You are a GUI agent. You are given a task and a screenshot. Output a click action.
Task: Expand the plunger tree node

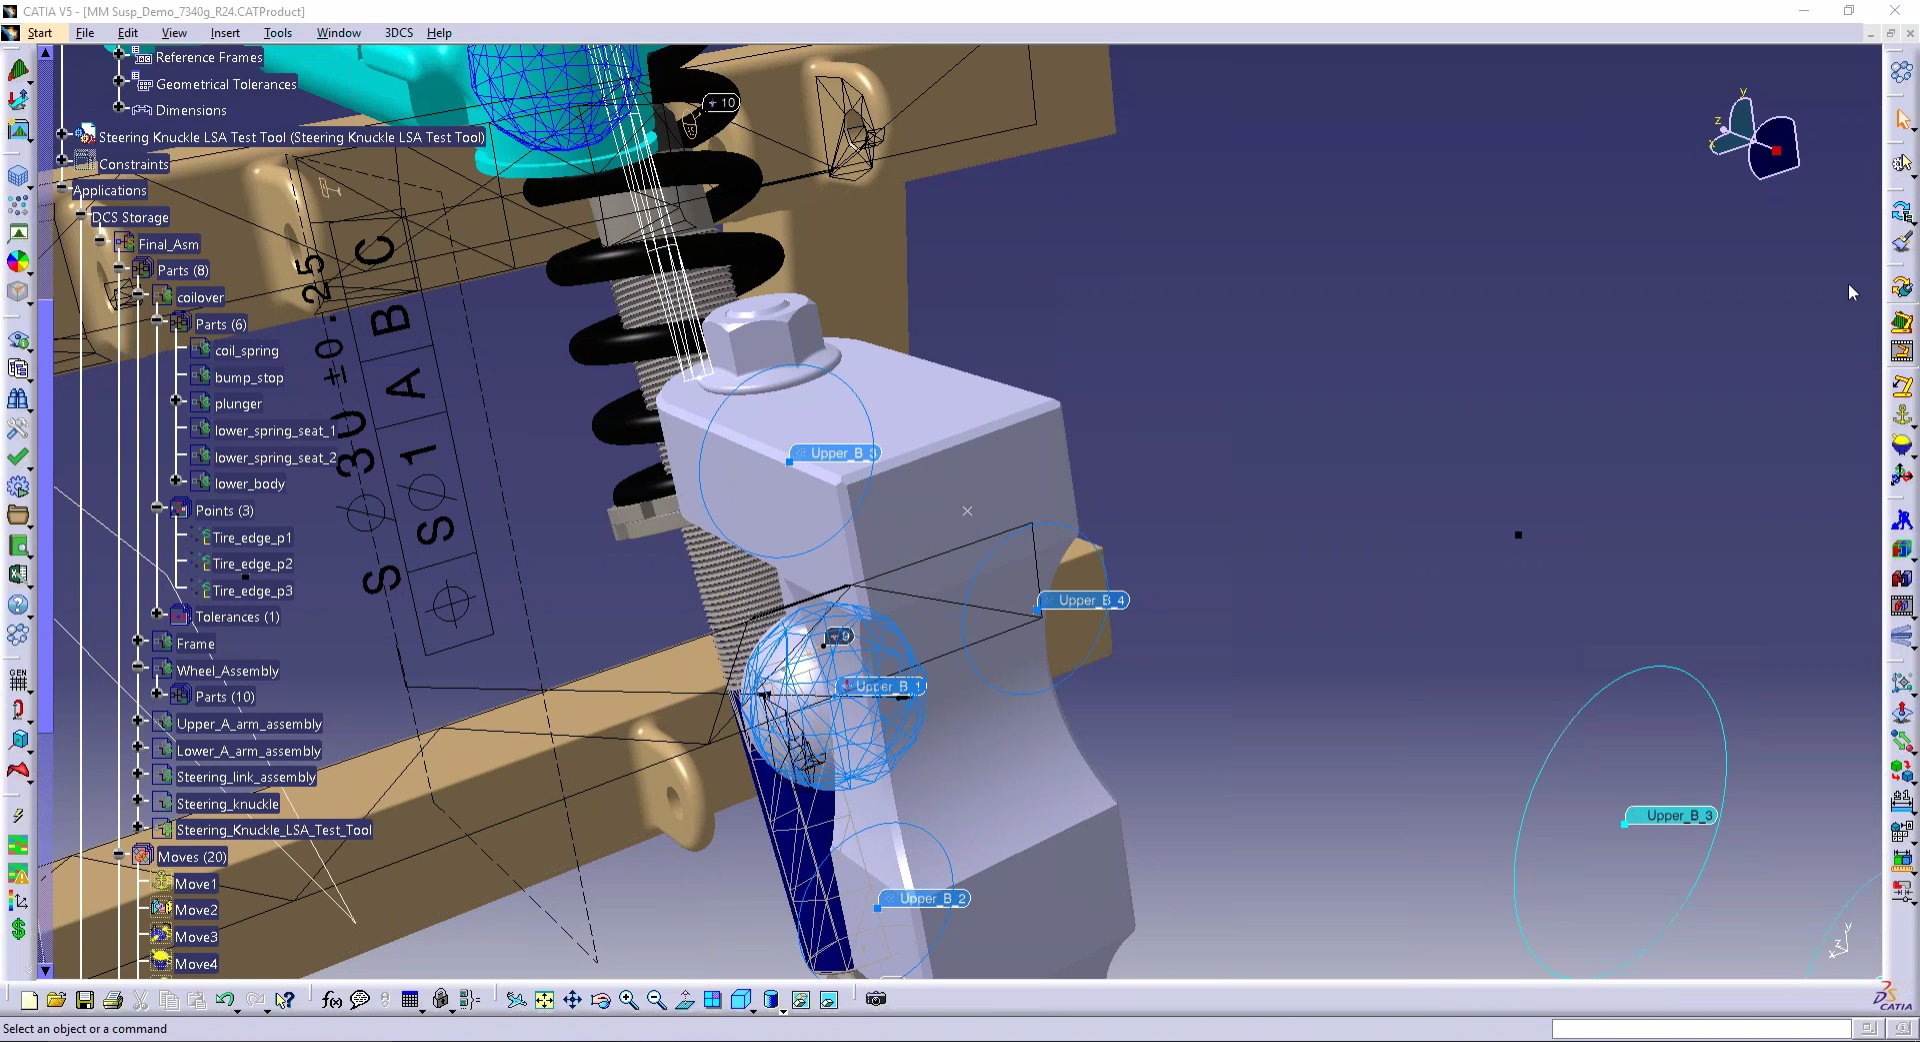point(176,401)
